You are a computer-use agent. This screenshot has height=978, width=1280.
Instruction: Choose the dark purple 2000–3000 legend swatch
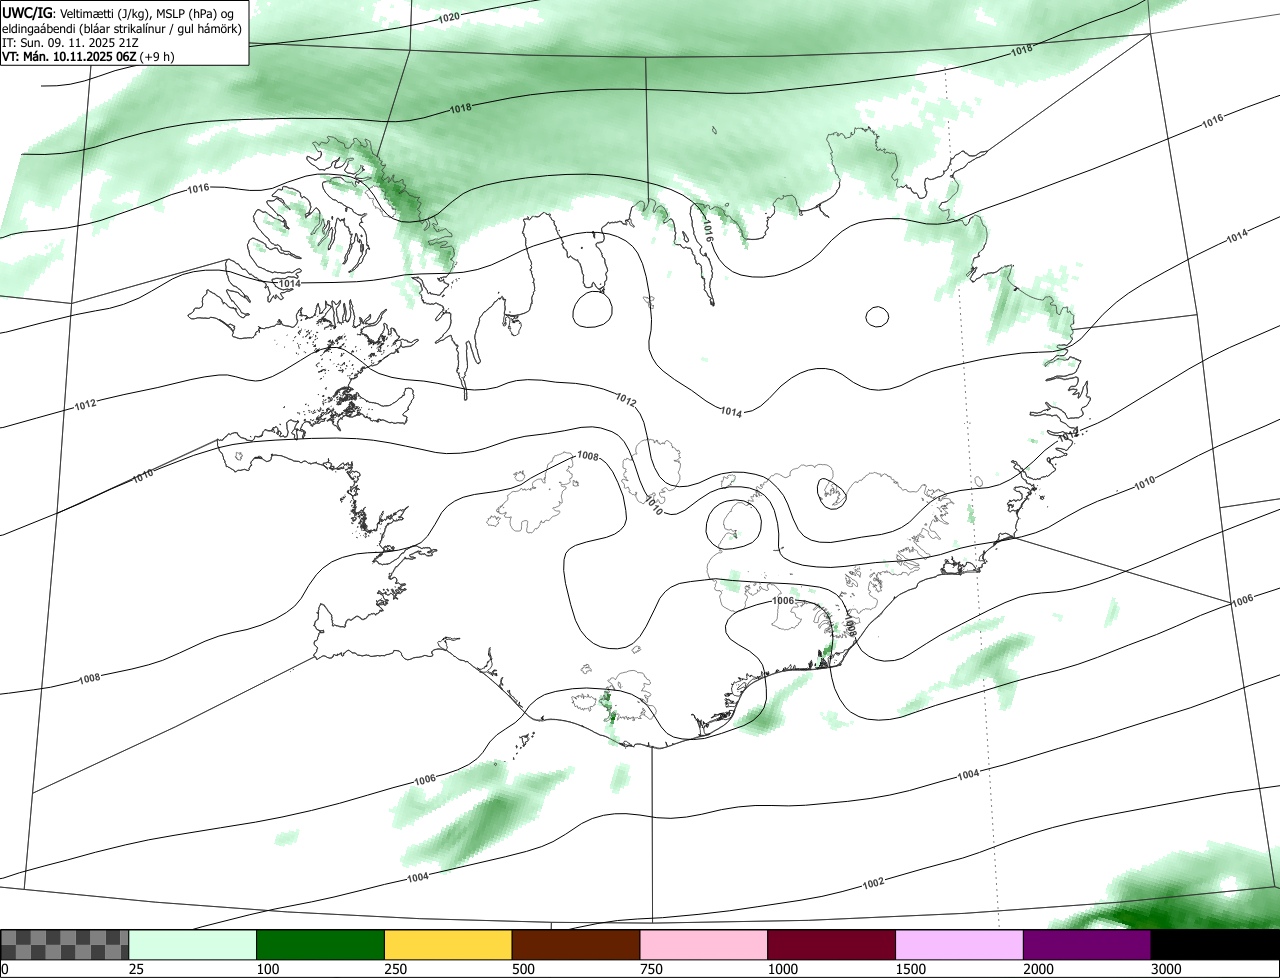pos(1087,945)
